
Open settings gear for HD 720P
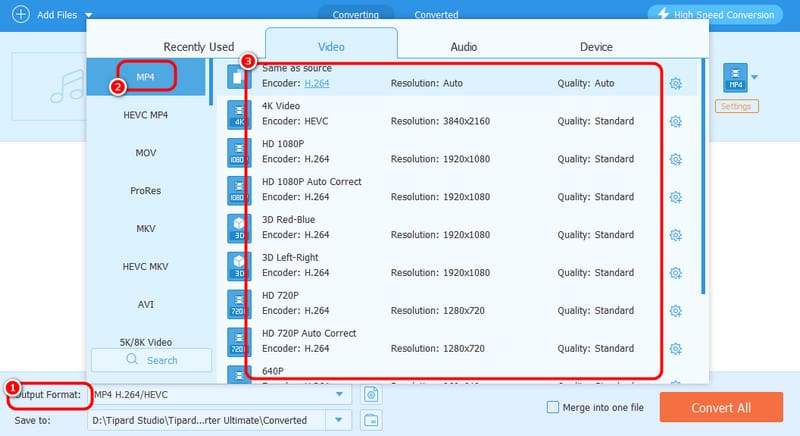(x=676, y=311)
